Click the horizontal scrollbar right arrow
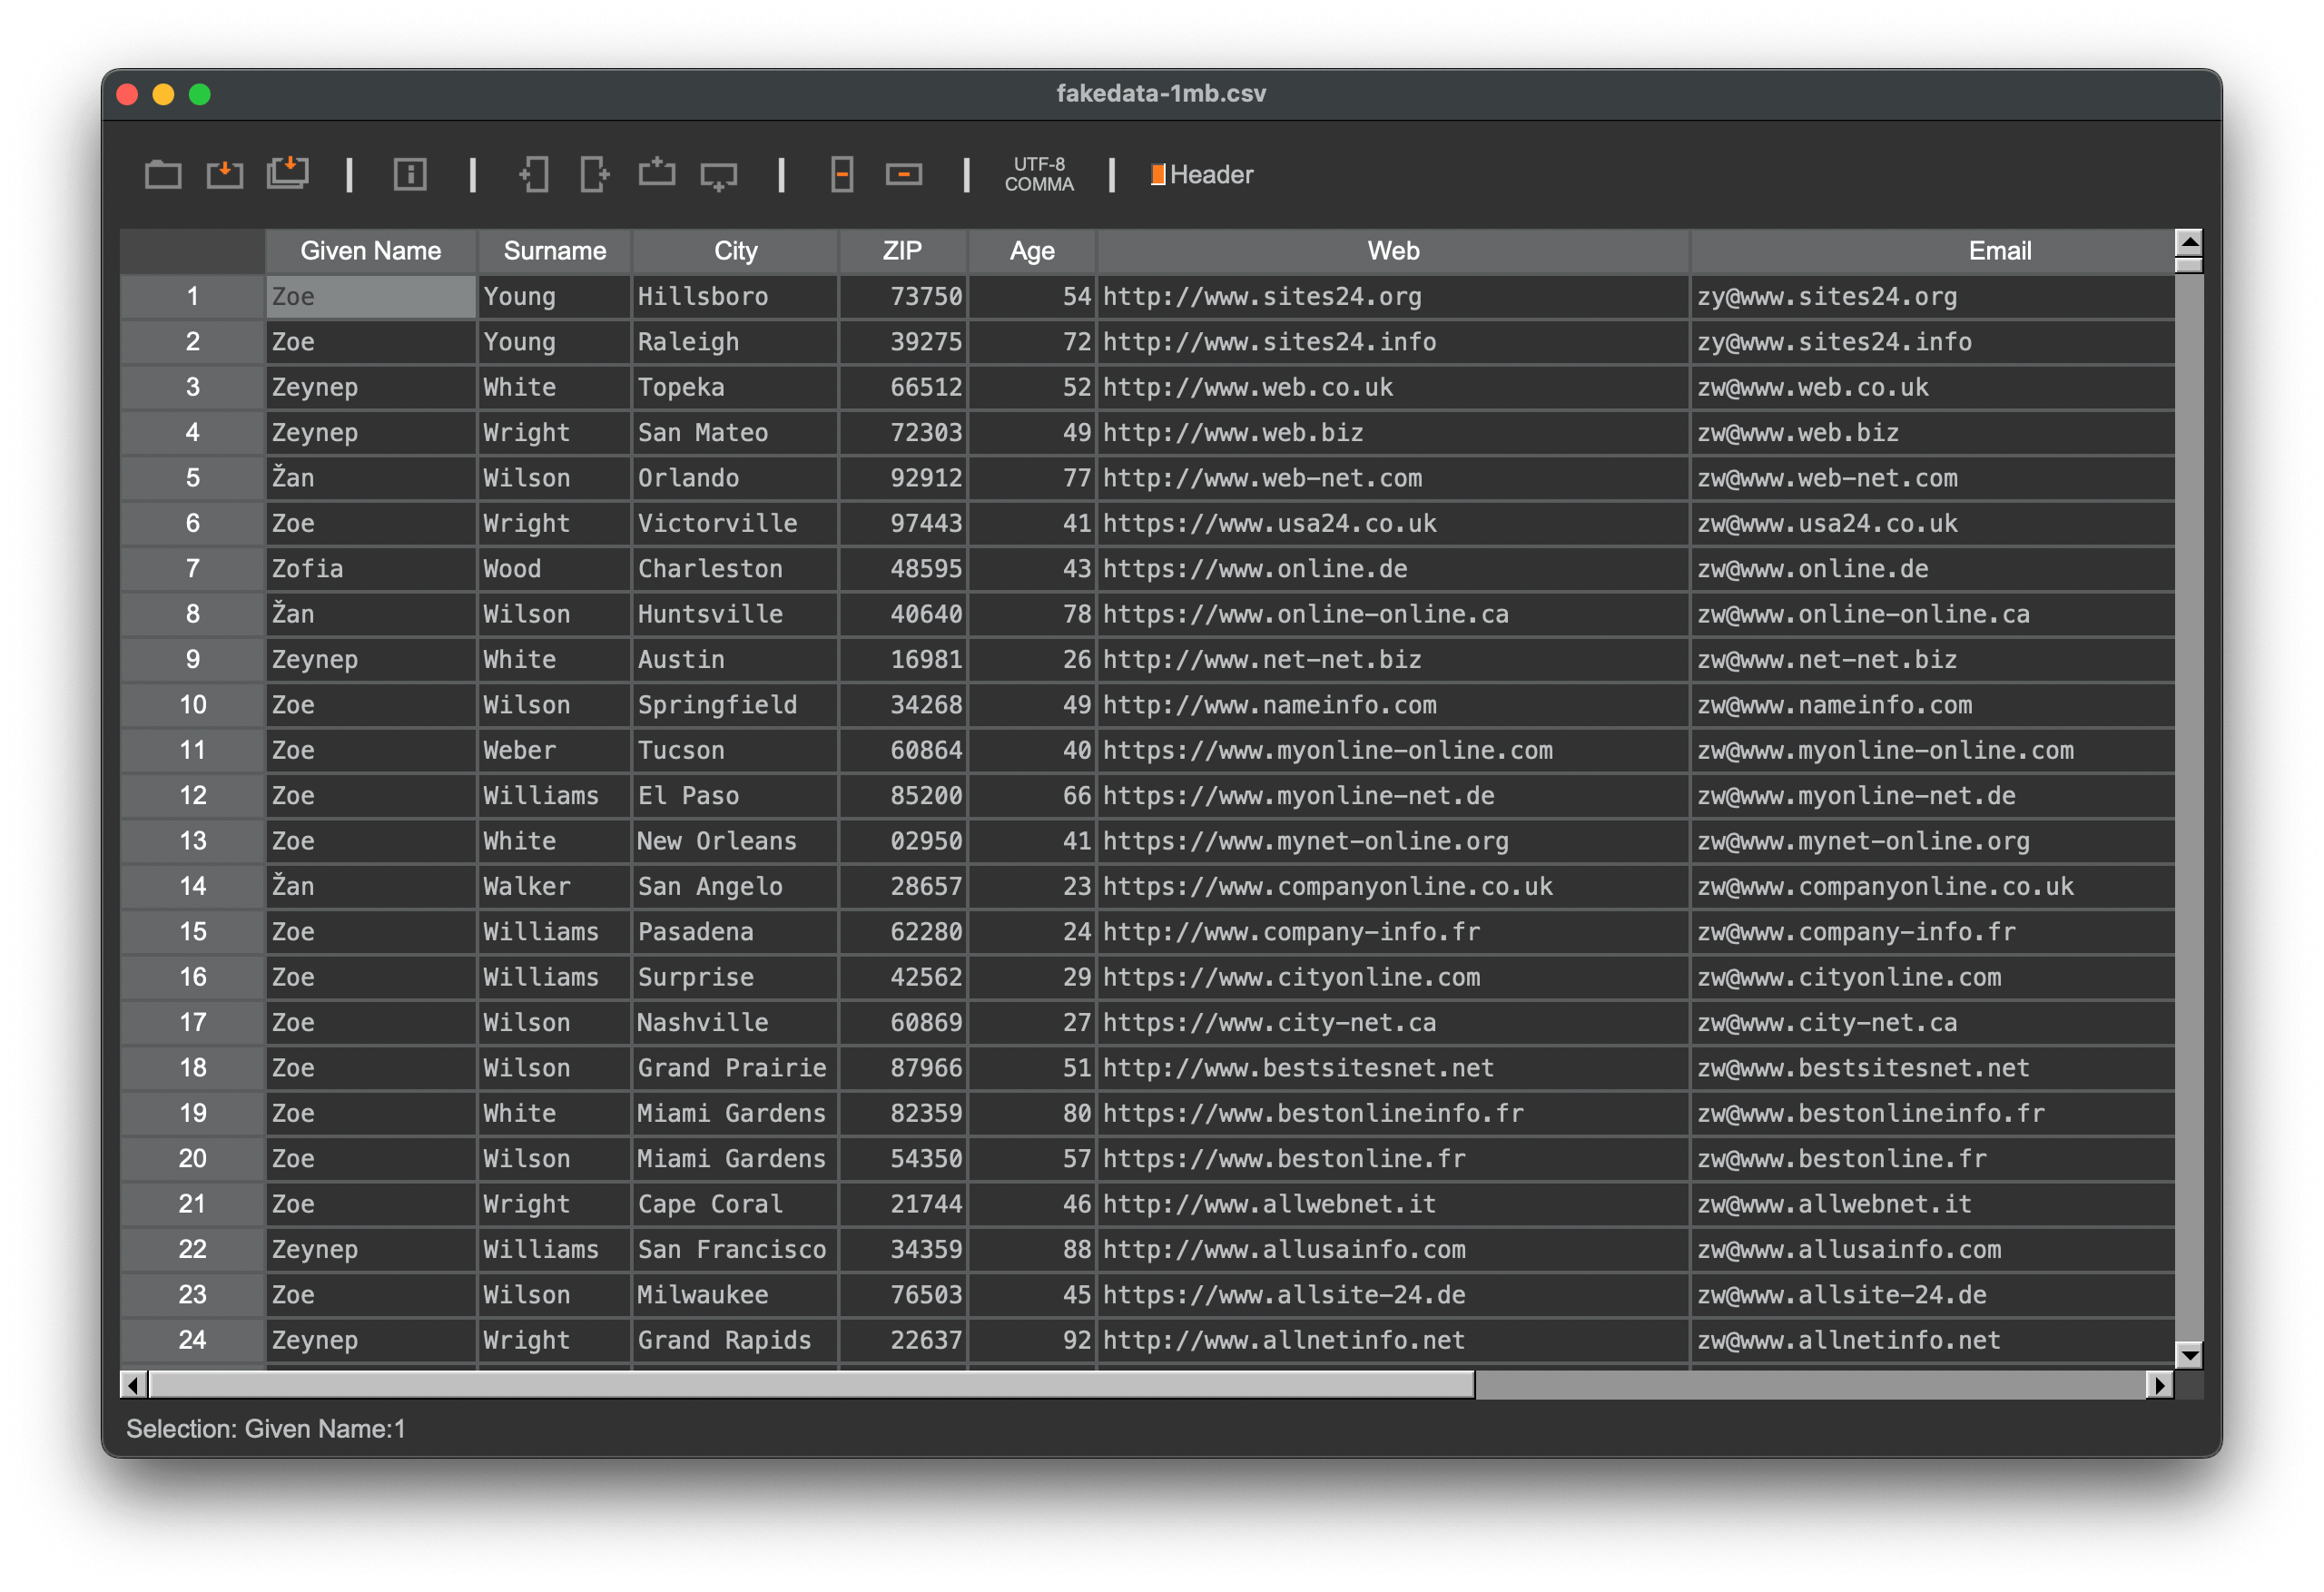Image resolution: width=2324 pixels, height=1592 pixels. pyautogui.click(x=2160, y=1385)
